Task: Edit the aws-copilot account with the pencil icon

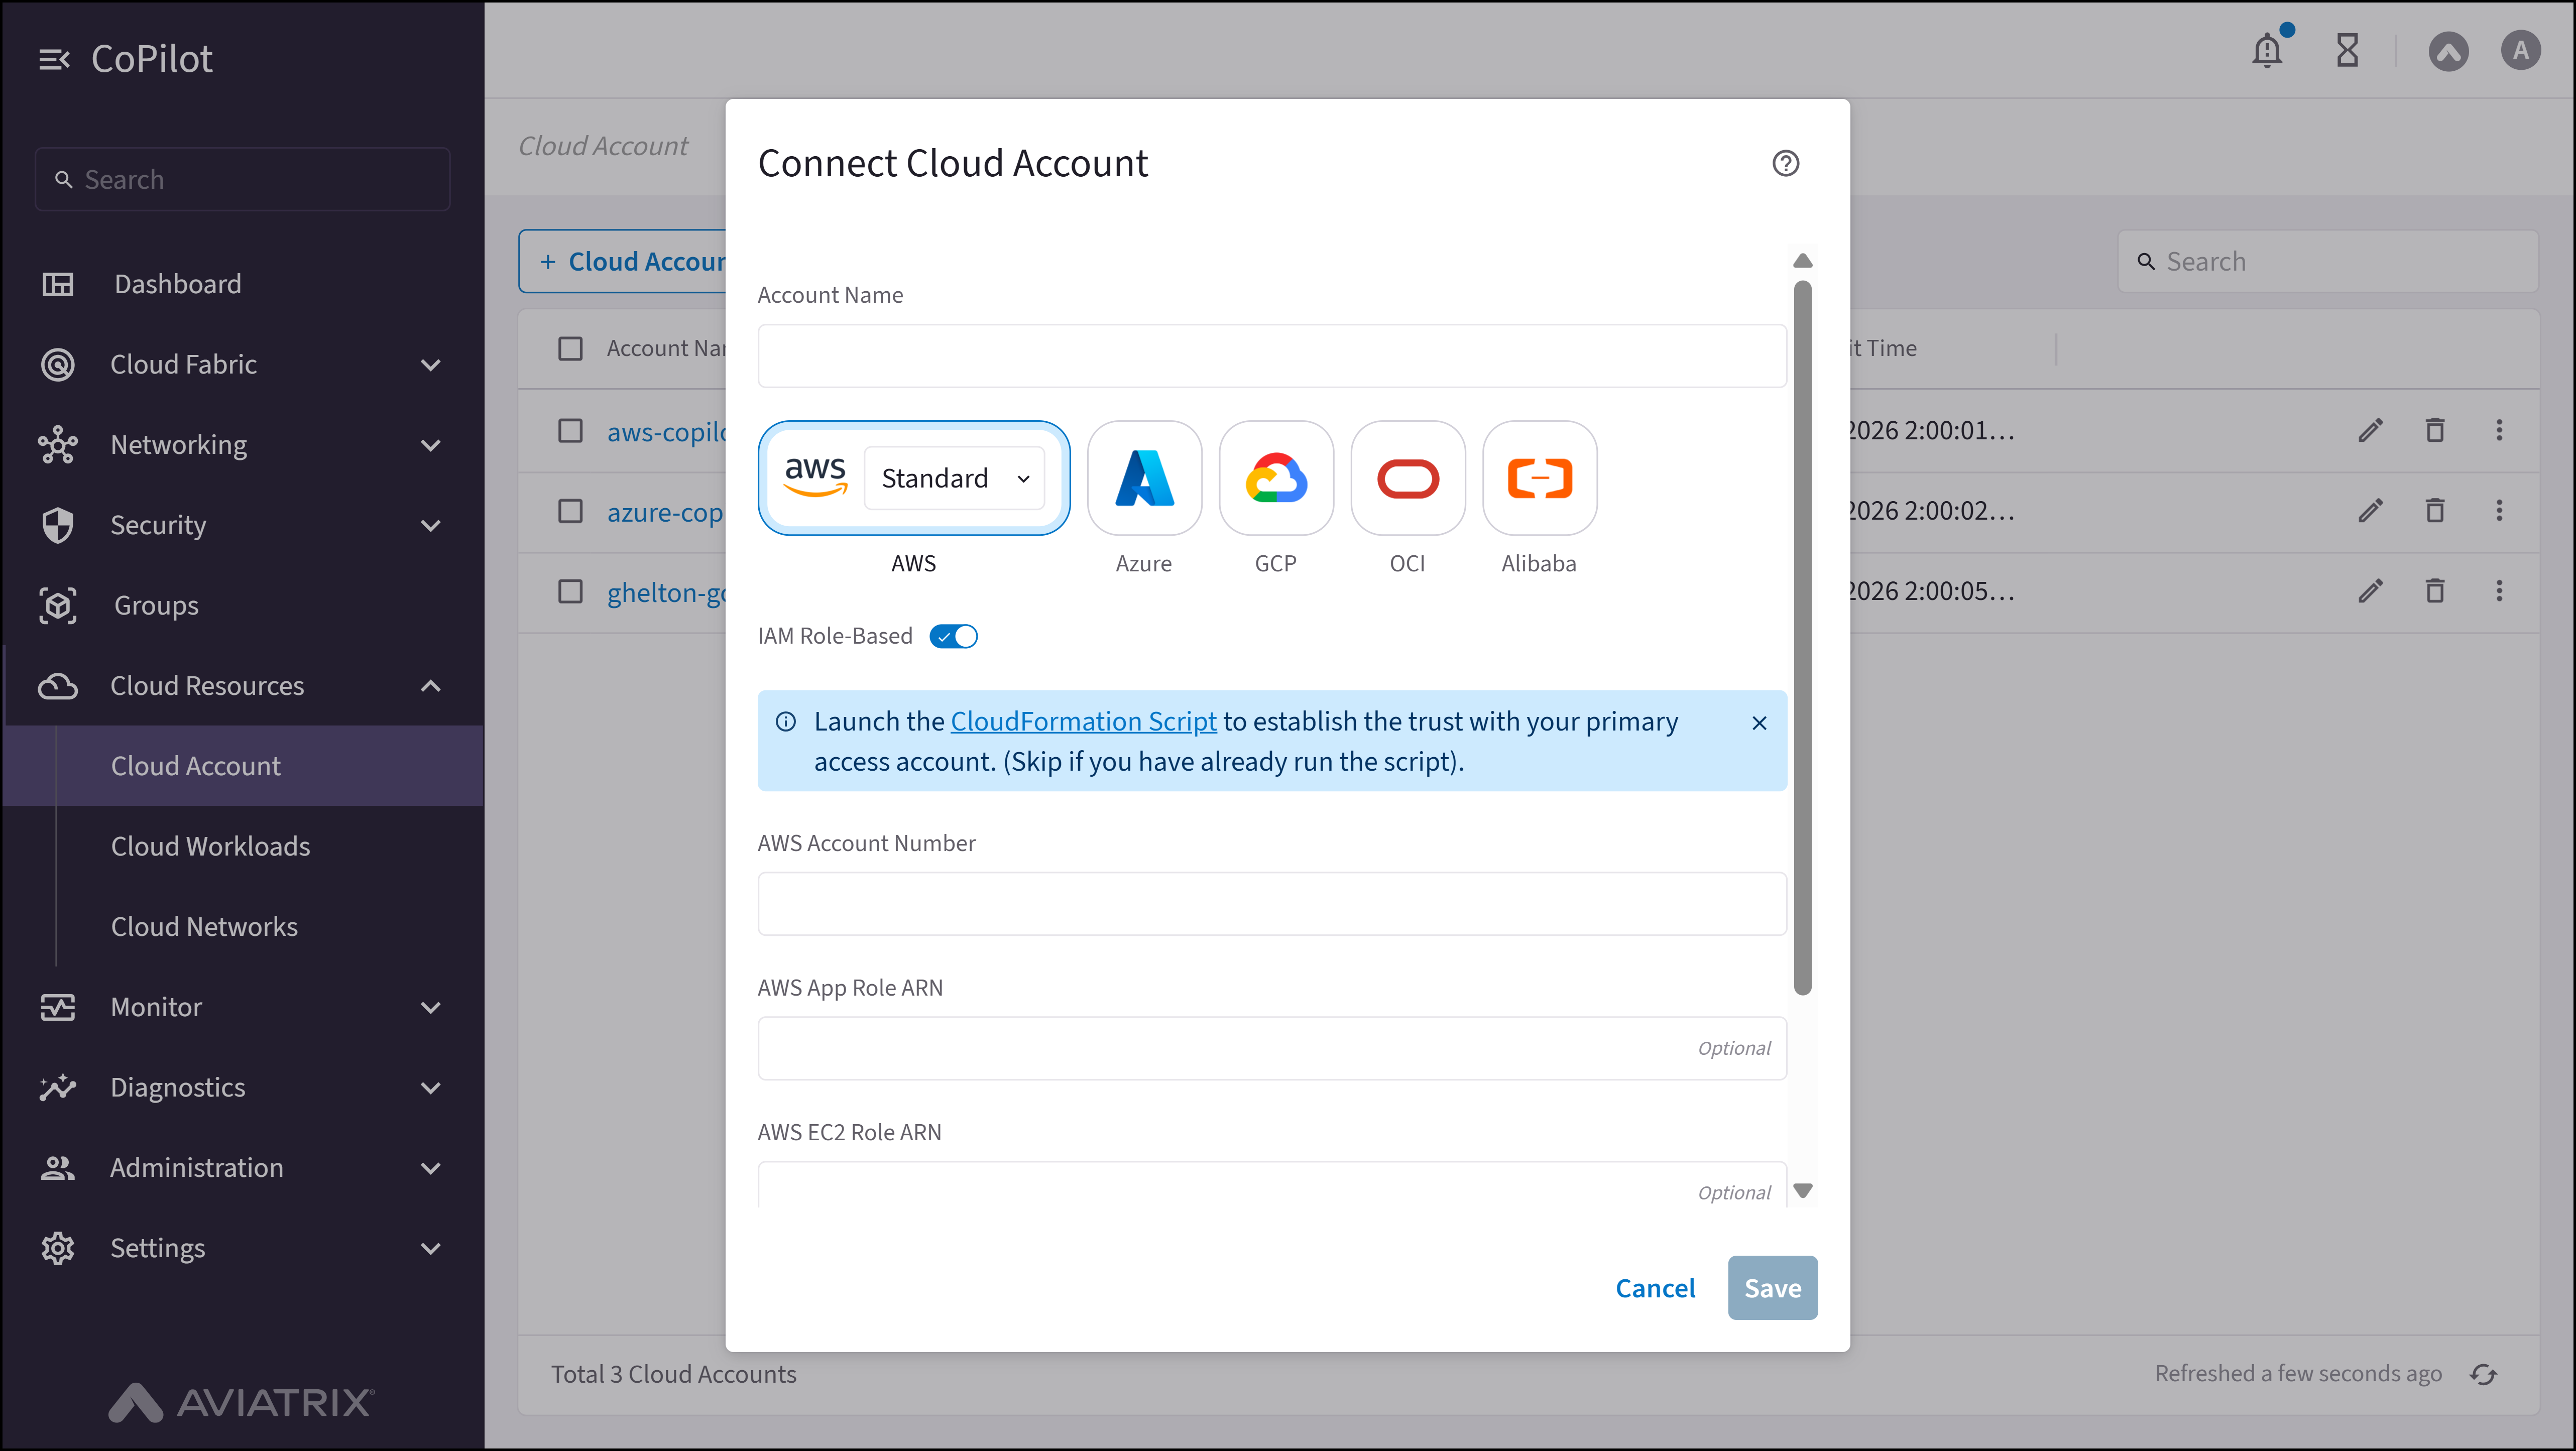Action: [x=2371, y=430]
